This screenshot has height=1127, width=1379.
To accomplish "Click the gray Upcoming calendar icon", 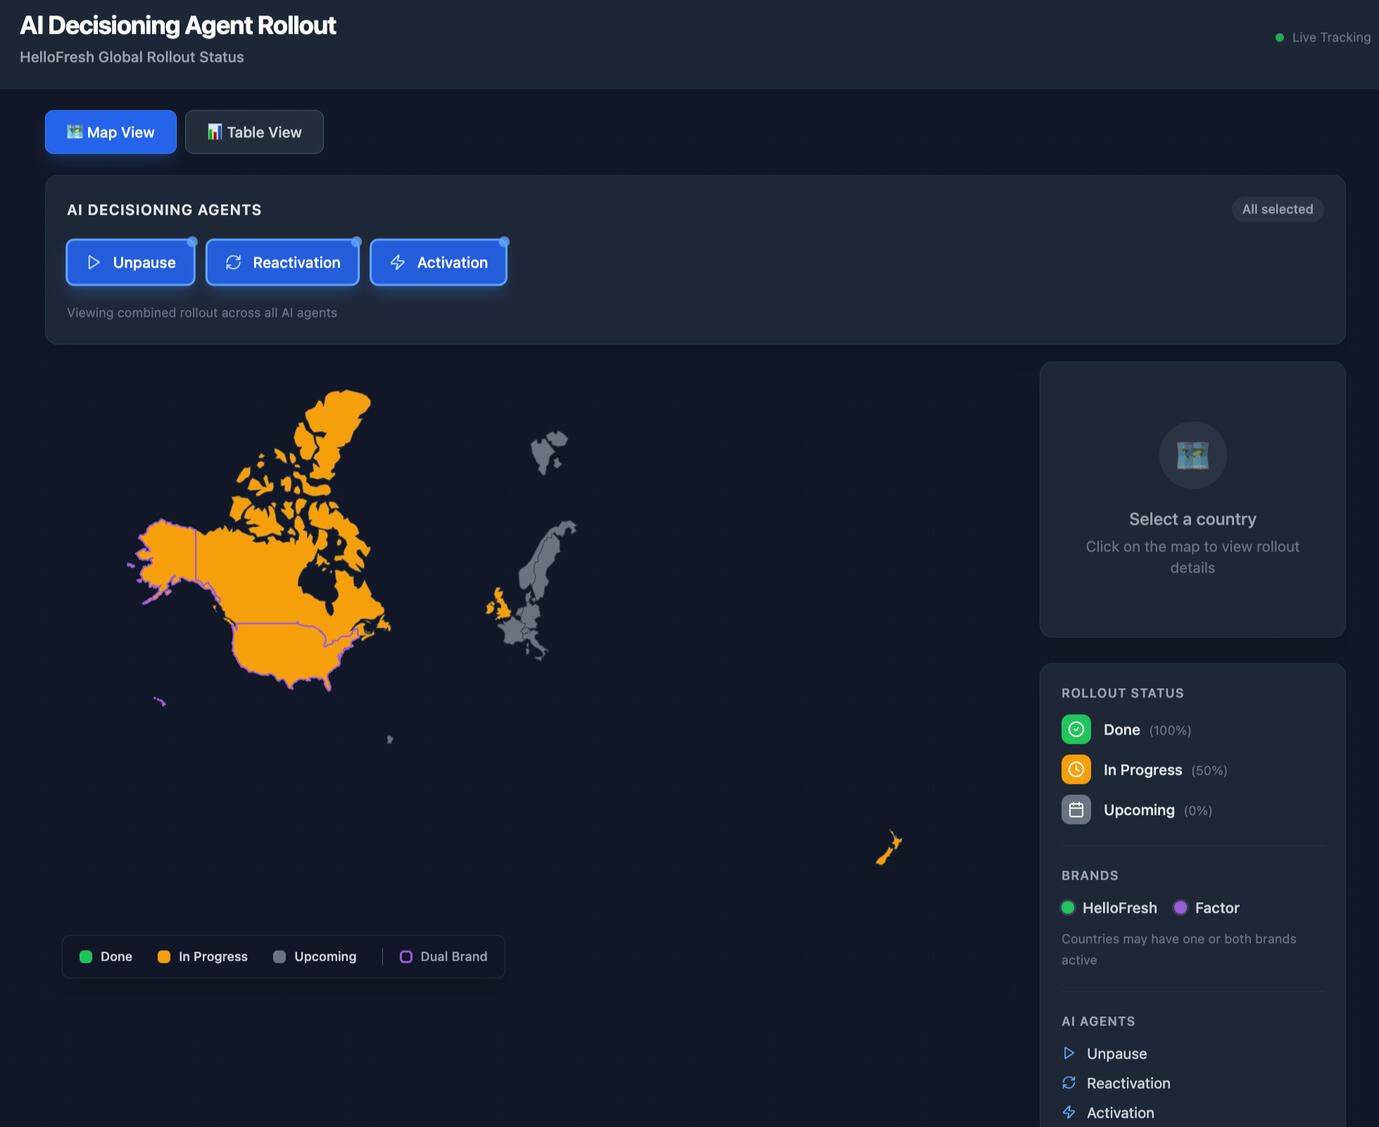I will point(1076,810).
